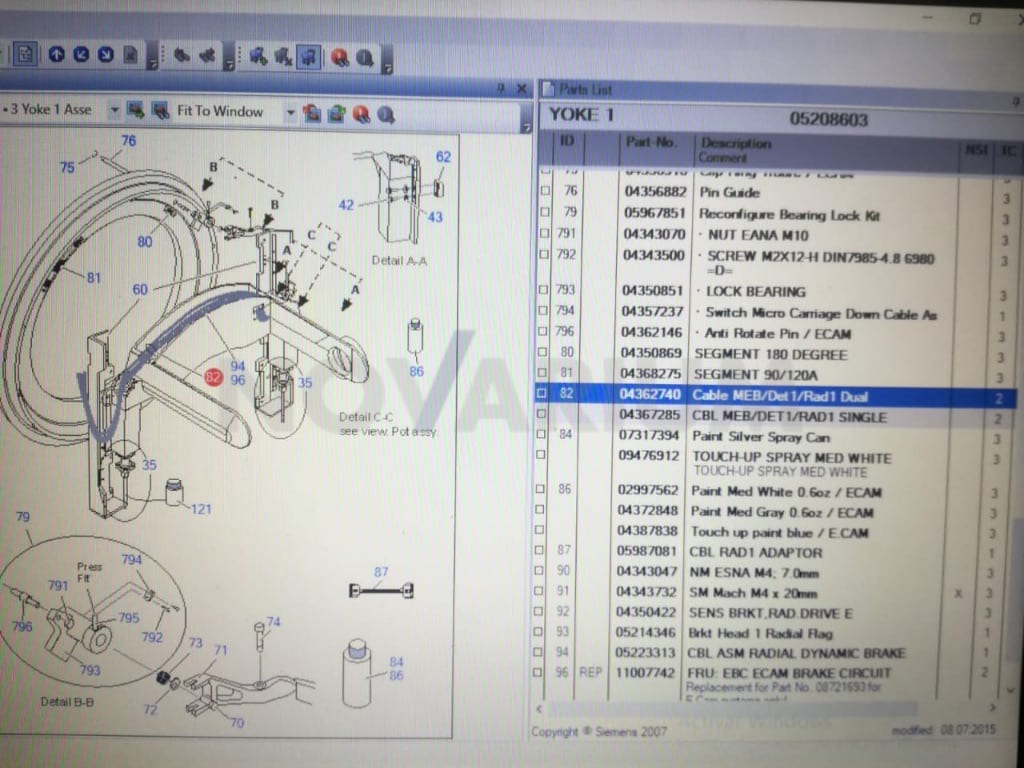Tick the checkbox for row 76 Pin Guide

(545, 191)
